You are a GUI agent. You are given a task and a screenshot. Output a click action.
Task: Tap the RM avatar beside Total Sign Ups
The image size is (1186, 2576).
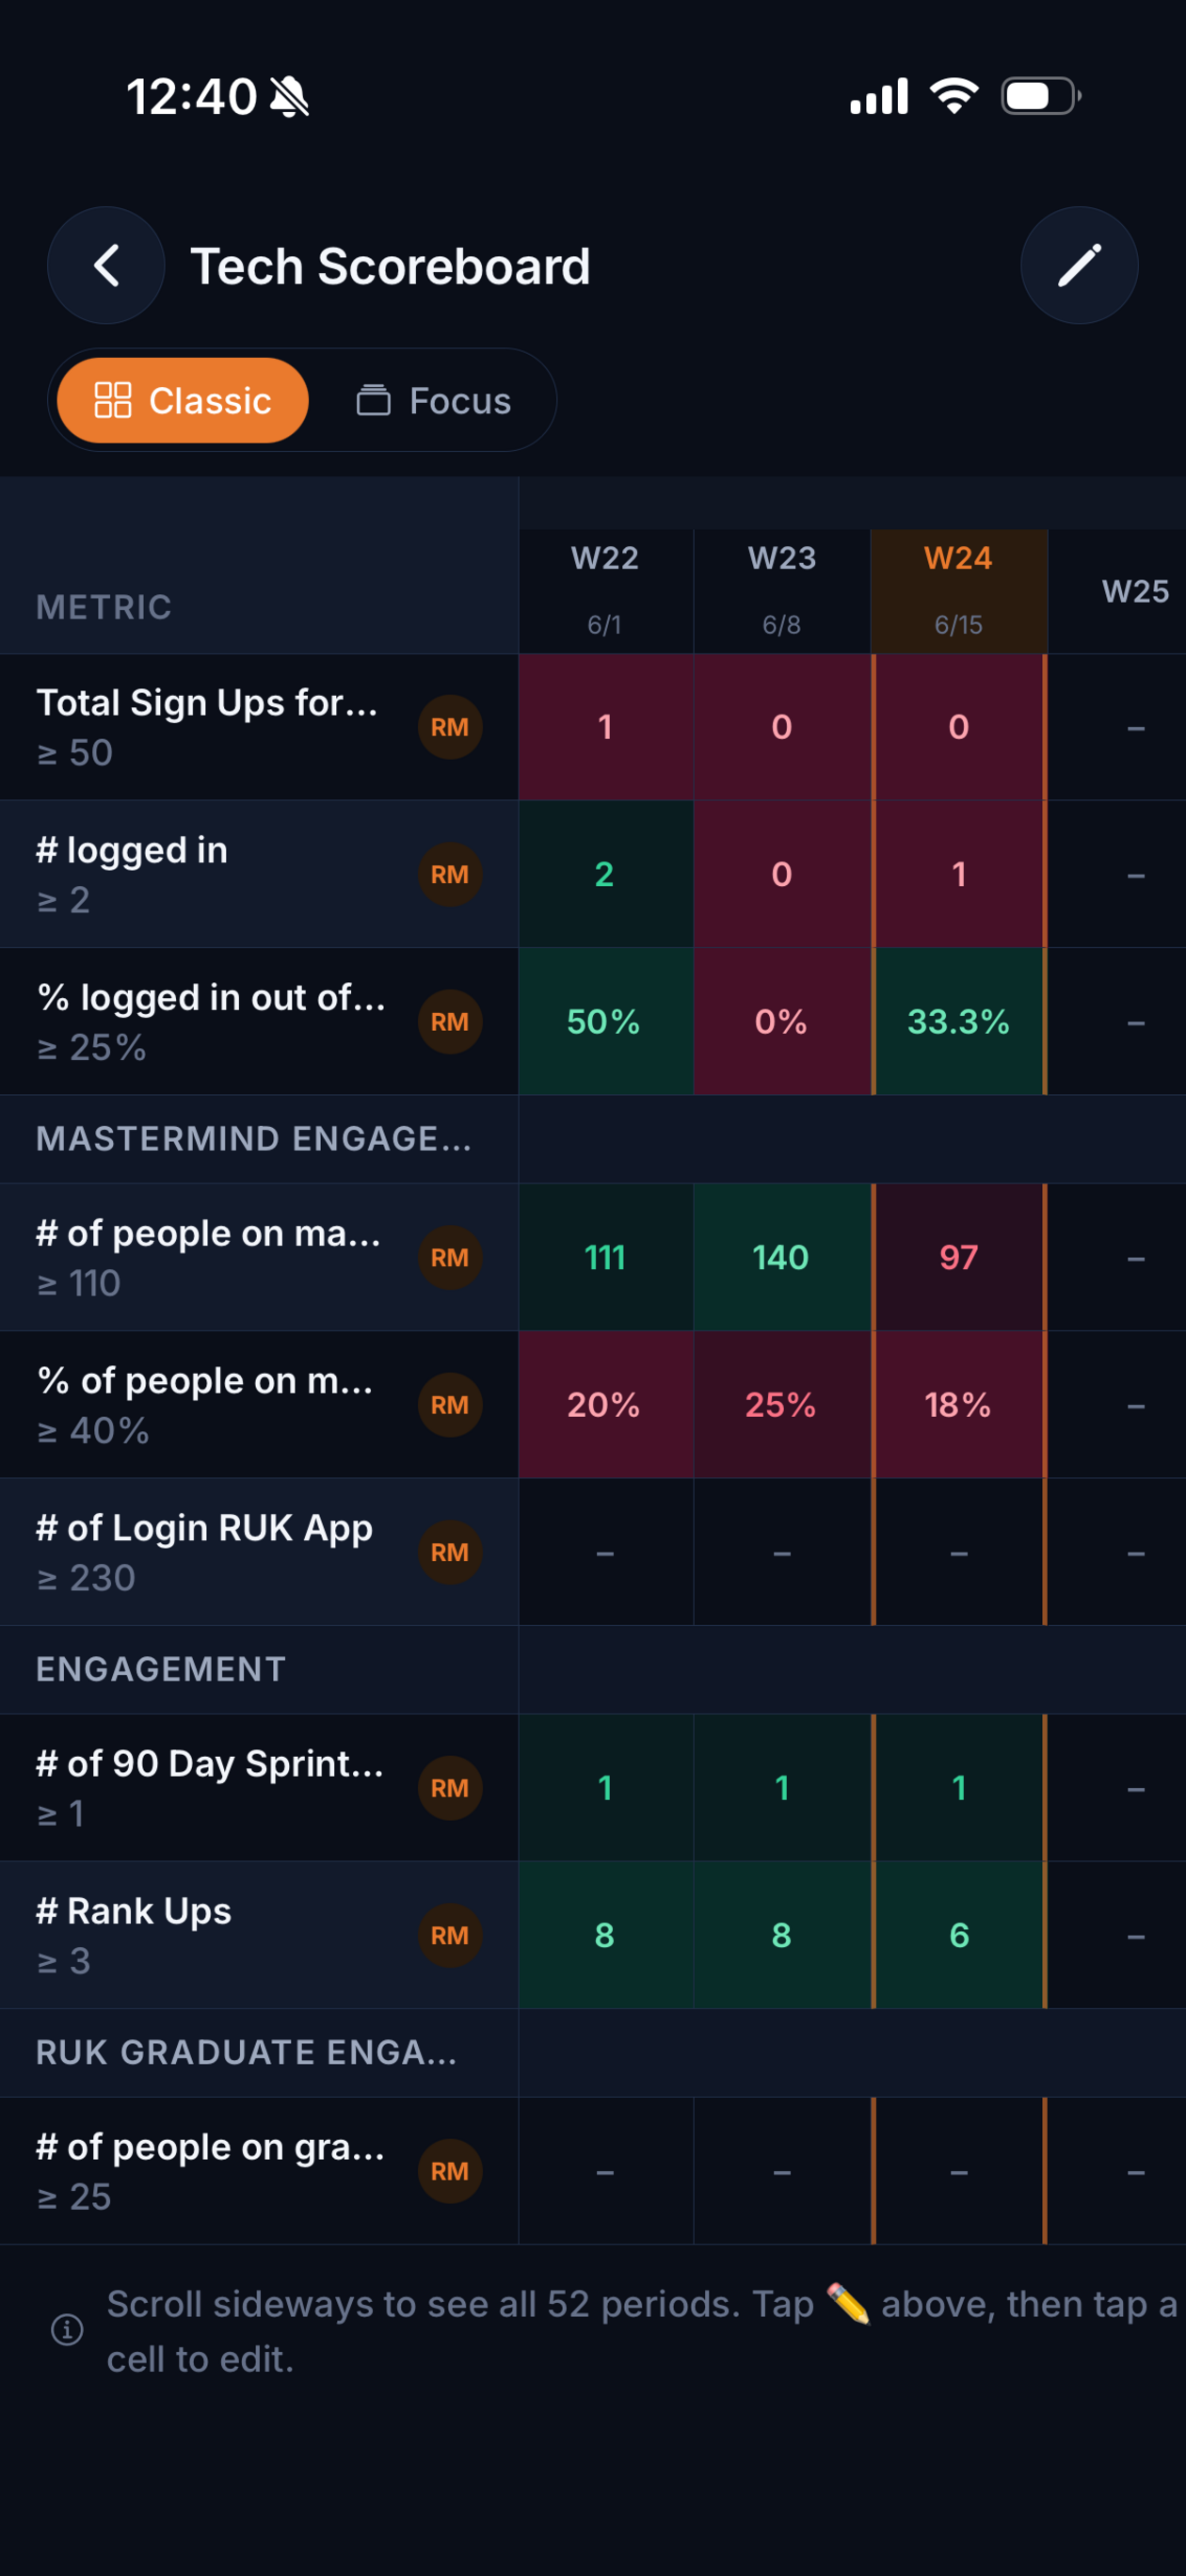[x=449, y=727]
